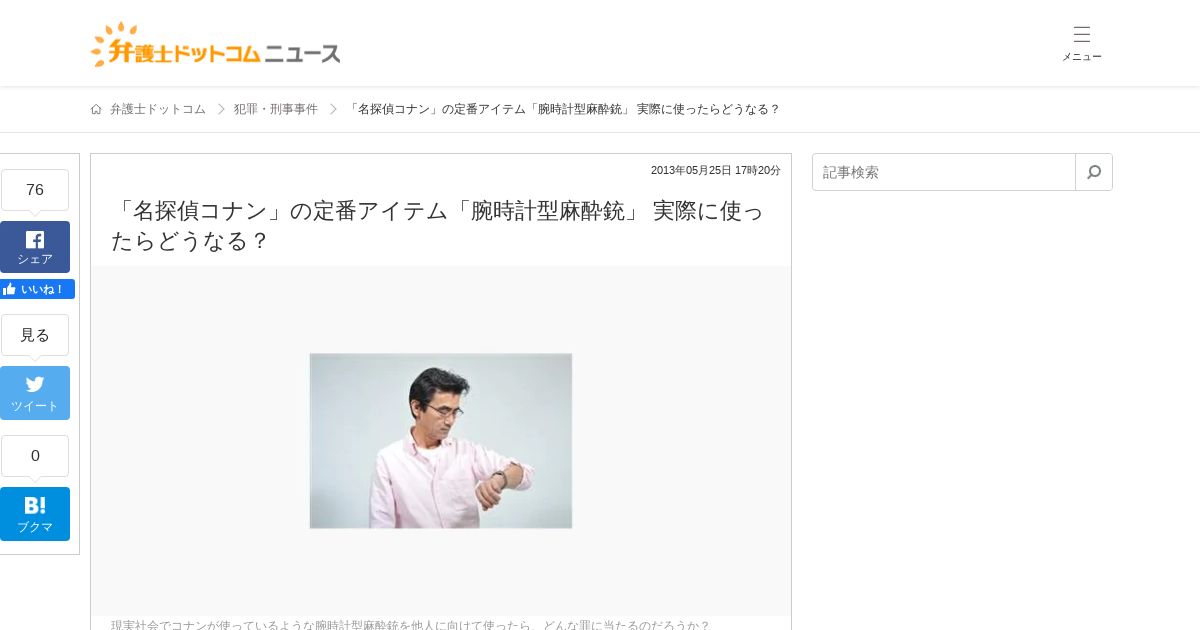This screenshot has width=1200, height=630.
Task: Click the home icon in the breadcrumb
Action: pos(96,109)
